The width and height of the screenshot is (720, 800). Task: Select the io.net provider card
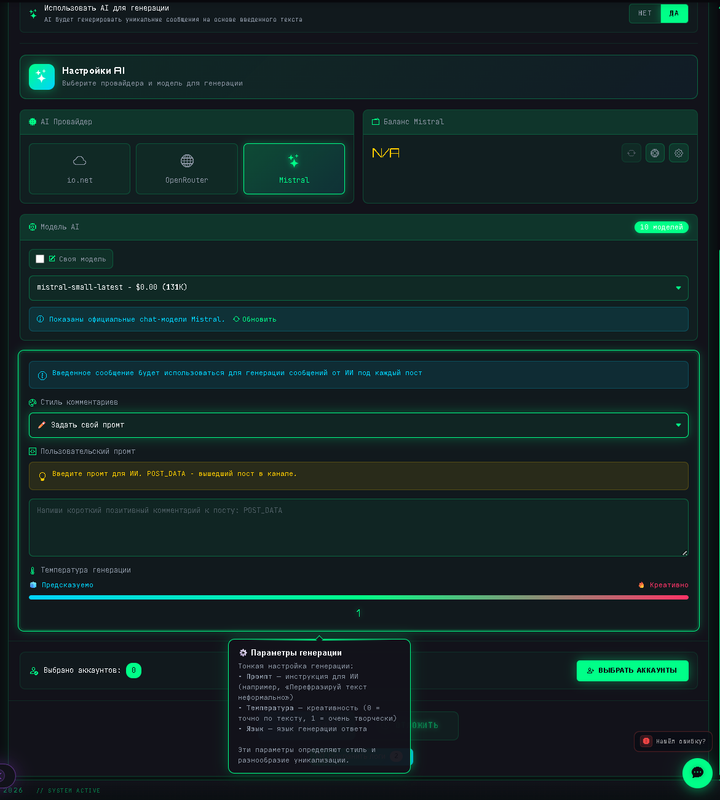[80, 169]
